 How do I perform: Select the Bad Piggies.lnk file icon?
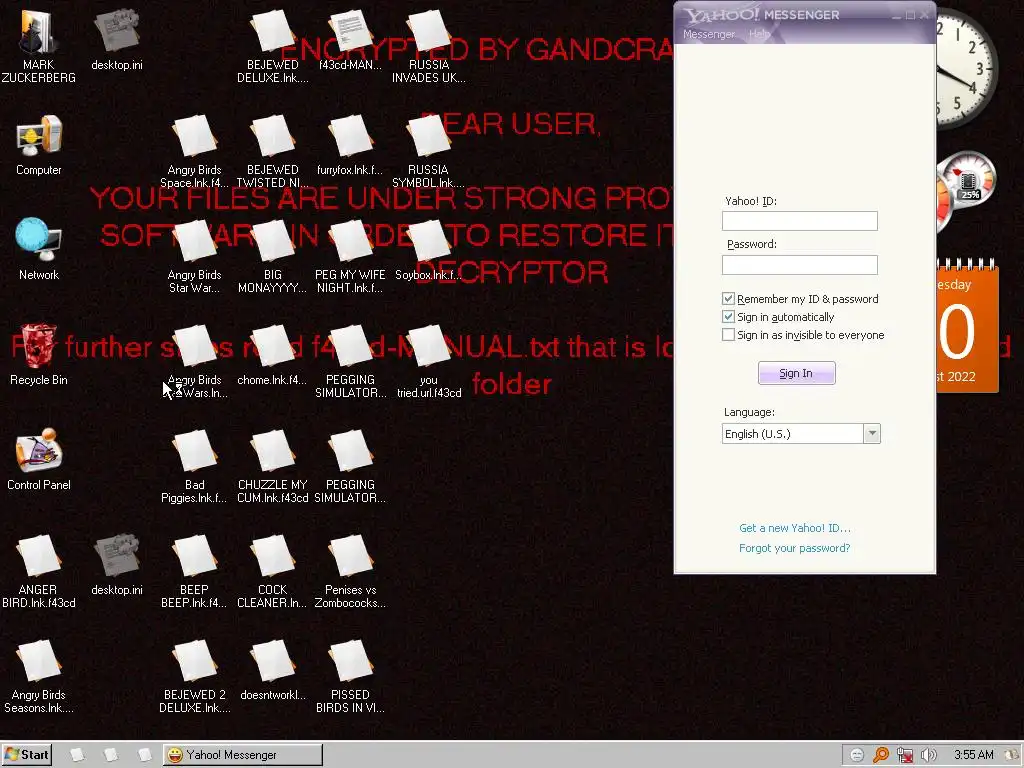[x=194, y=466]
